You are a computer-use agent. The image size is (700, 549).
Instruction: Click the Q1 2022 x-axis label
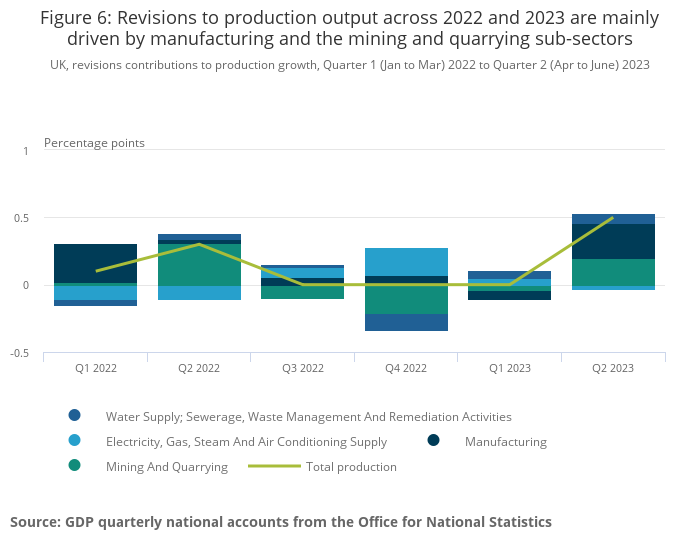(x=95, y=368)
